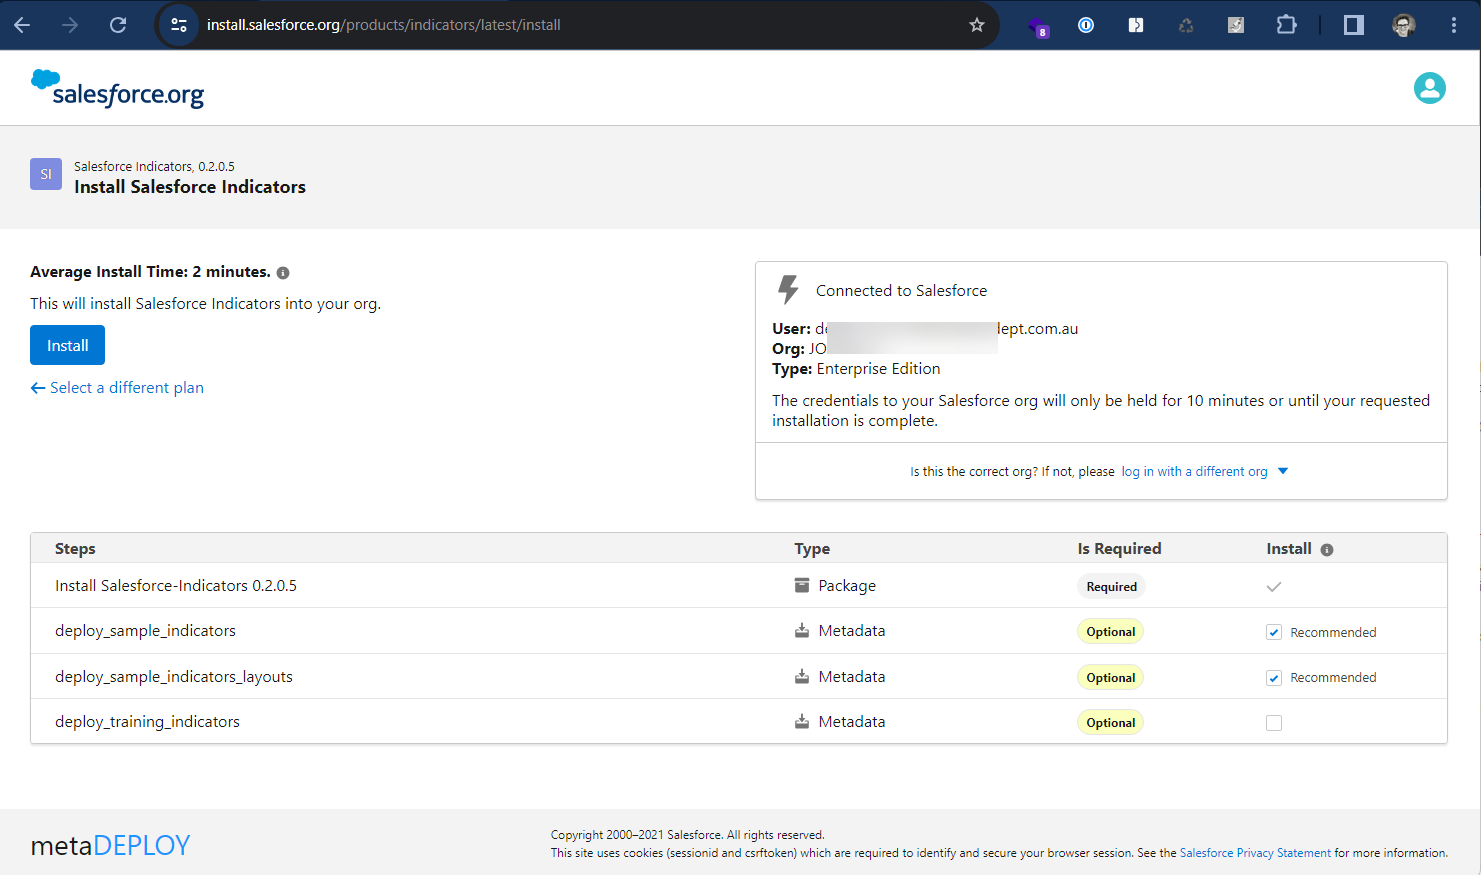Viewport: 1481px width, 875px height.
Task: Click Optional badge for deploy_training_indicators
Action: [x=1110, y=723]
